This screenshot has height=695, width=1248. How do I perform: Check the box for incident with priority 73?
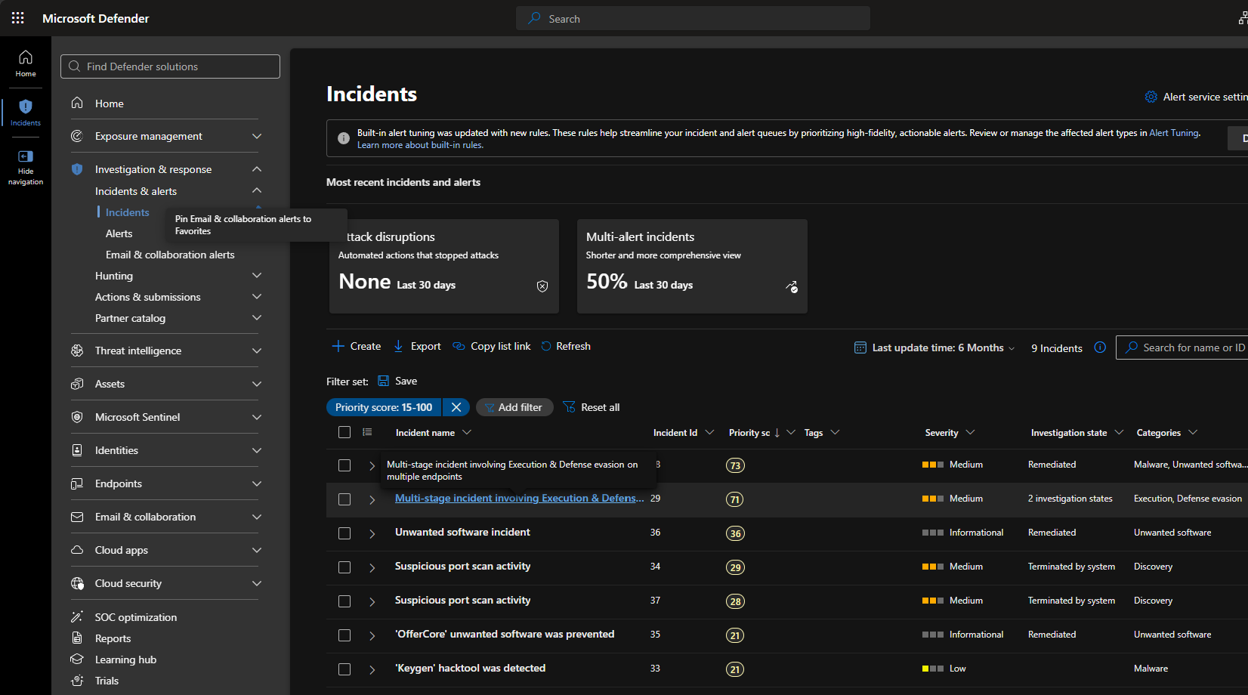(344, 465)
